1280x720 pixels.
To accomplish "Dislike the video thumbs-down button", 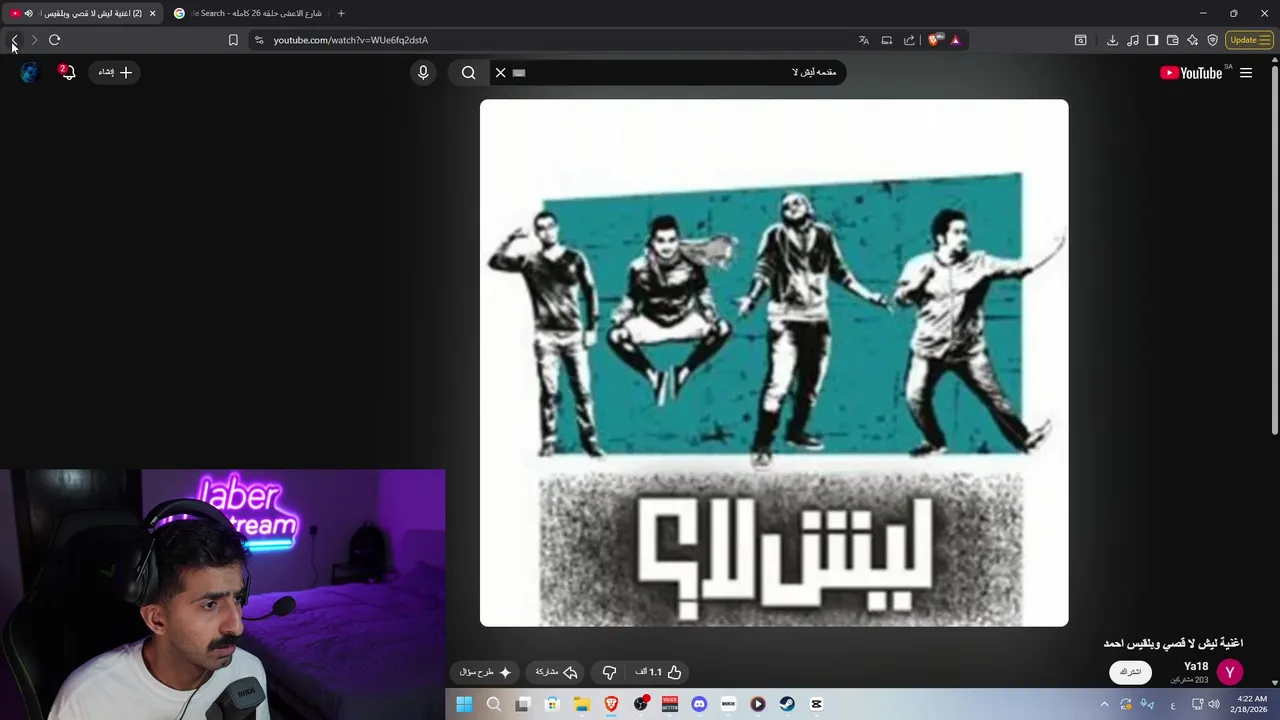I will (609, 672).
